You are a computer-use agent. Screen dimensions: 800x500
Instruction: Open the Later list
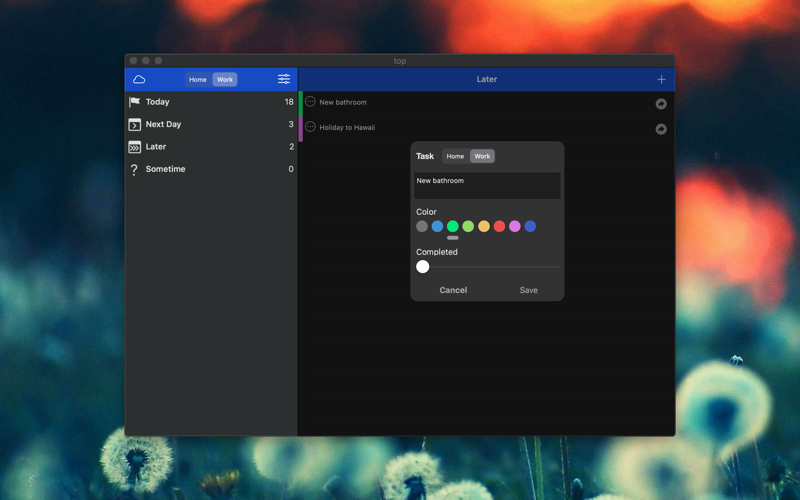coord(211,147)
